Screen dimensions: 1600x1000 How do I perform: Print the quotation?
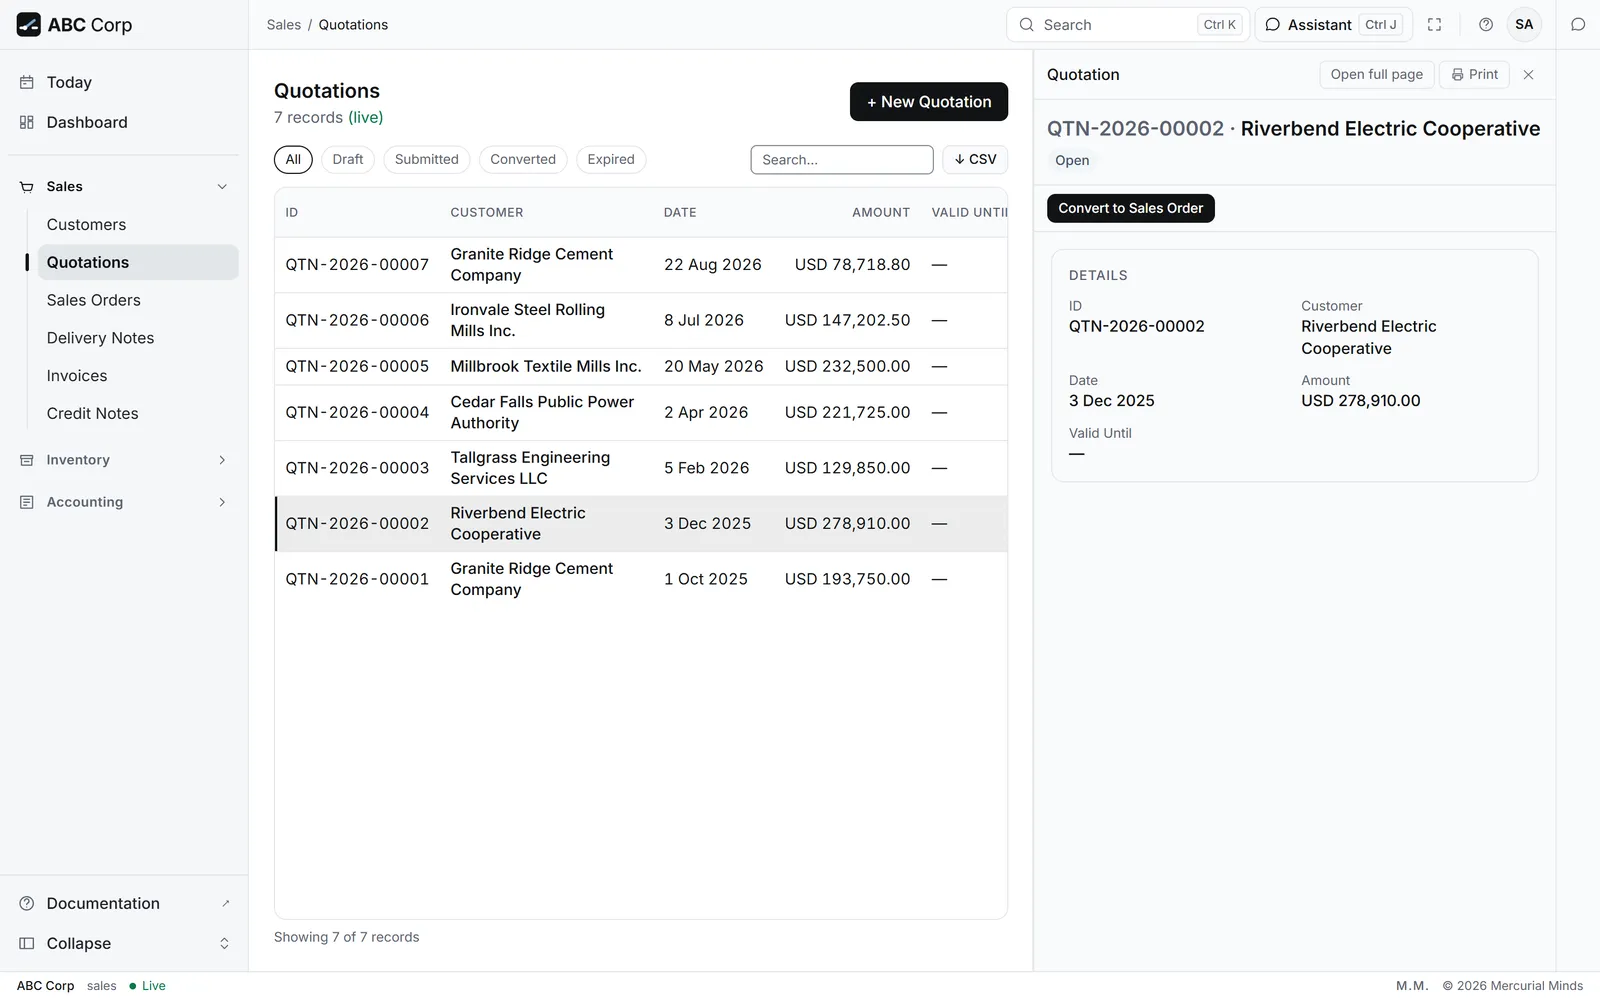[1474, 75]
